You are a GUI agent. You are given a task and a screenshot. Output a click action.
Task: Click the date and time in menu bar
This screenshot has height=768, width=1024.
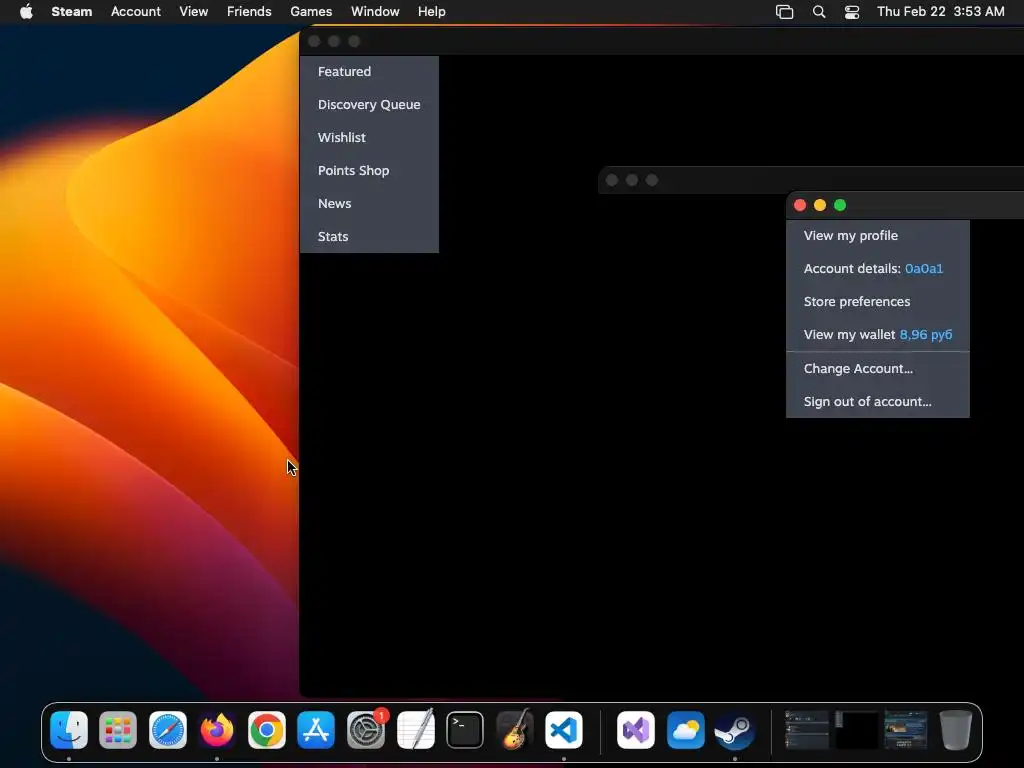pos(940,11)
